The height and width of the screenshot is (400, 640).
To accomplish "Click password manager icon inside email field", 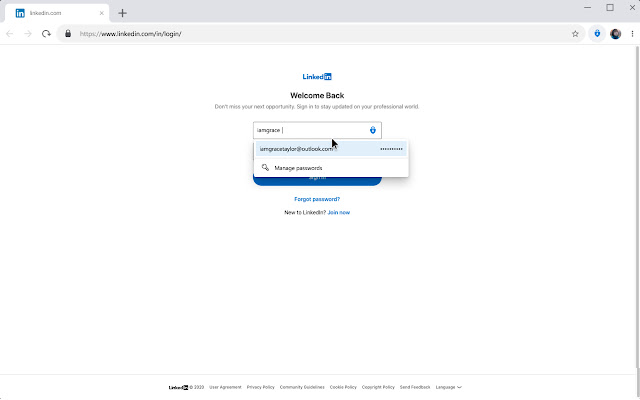I will pos(373,130).
